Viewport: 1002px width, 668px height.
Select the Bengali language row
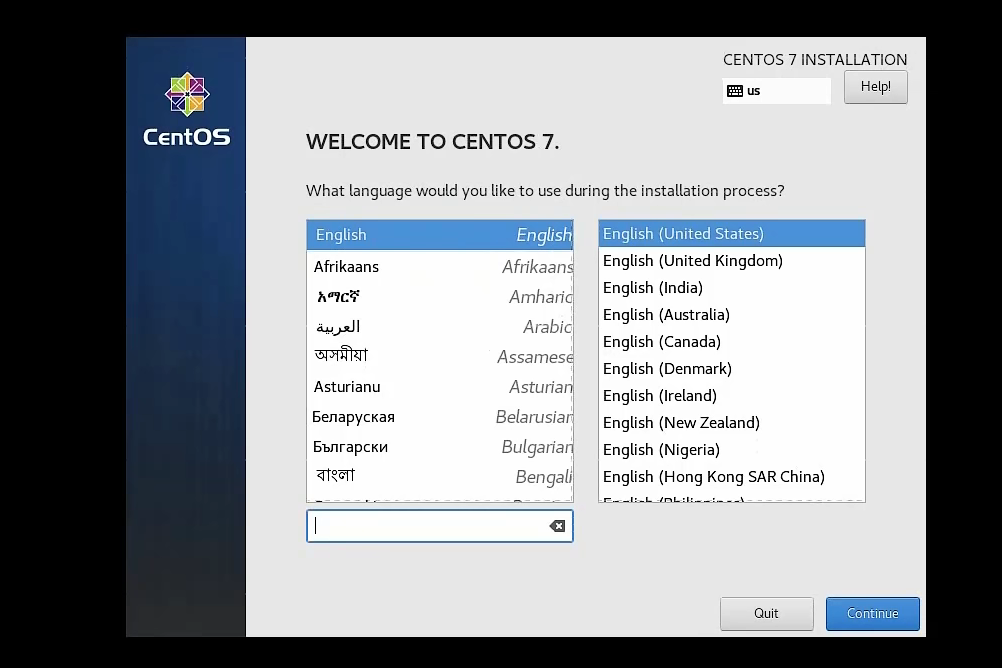[x=440, y=477]
